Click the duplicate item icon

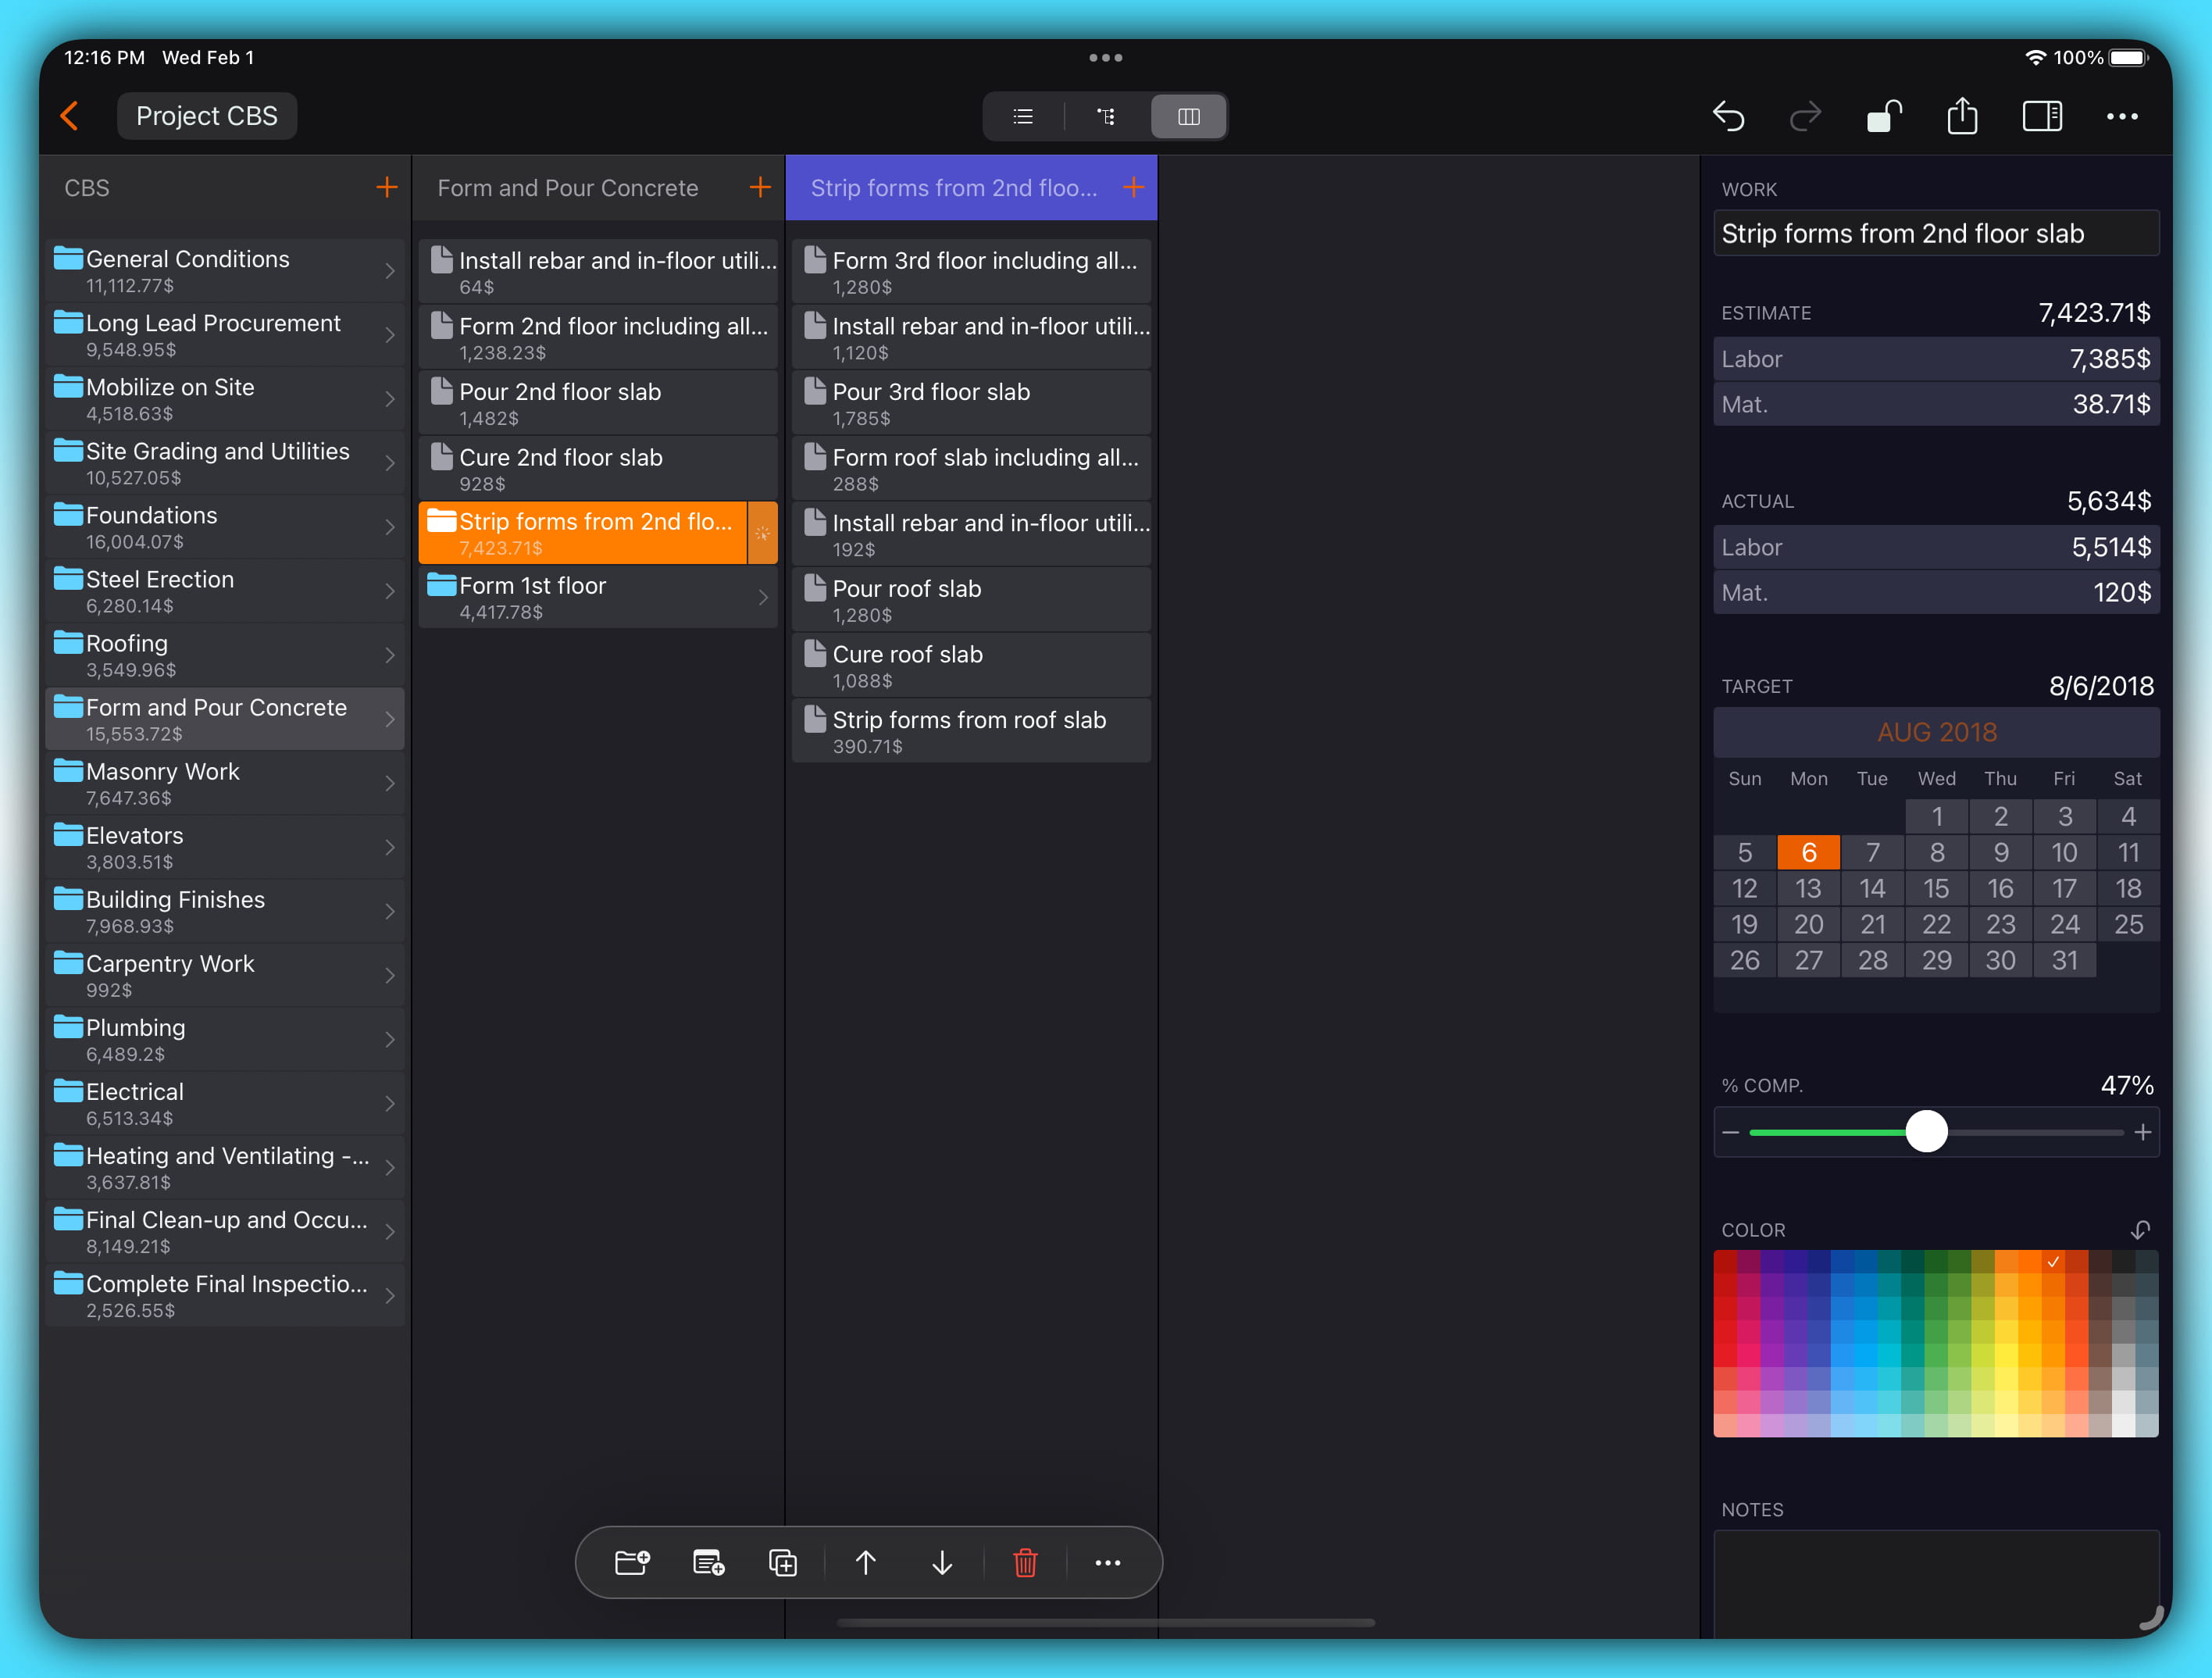(x=783, y=1562)
